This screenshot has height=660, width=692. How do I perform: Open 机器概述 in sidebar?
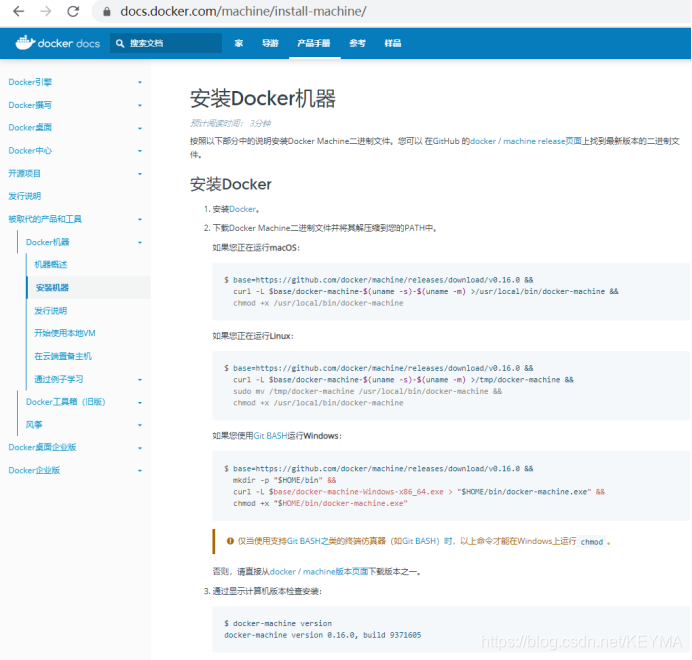coord(51,264)
